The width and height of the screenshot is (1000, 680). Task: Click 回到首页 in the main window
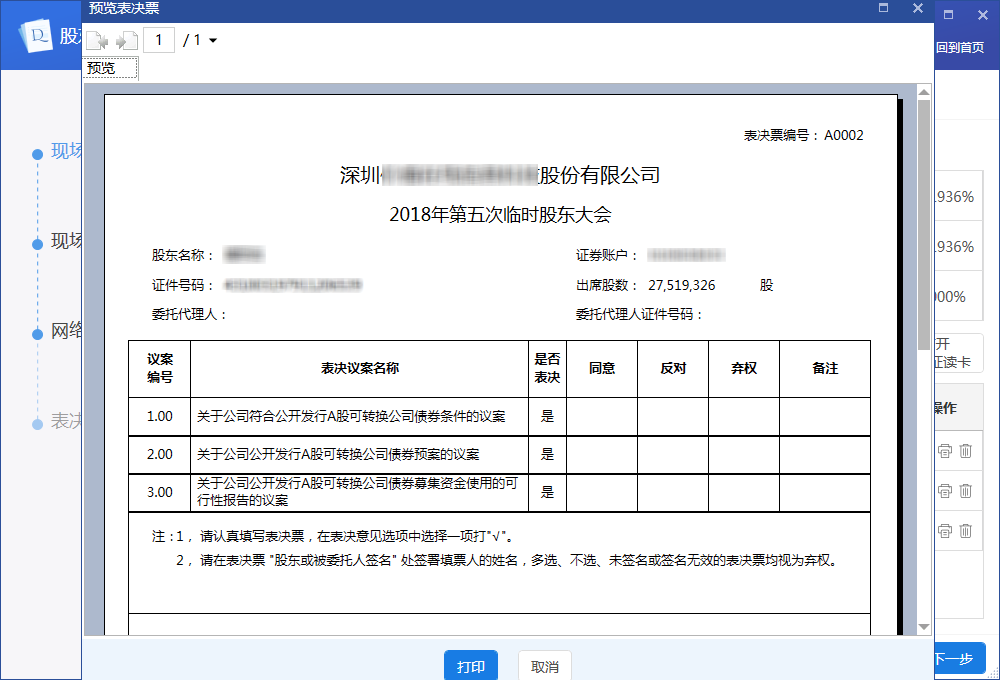pos(960,48)
